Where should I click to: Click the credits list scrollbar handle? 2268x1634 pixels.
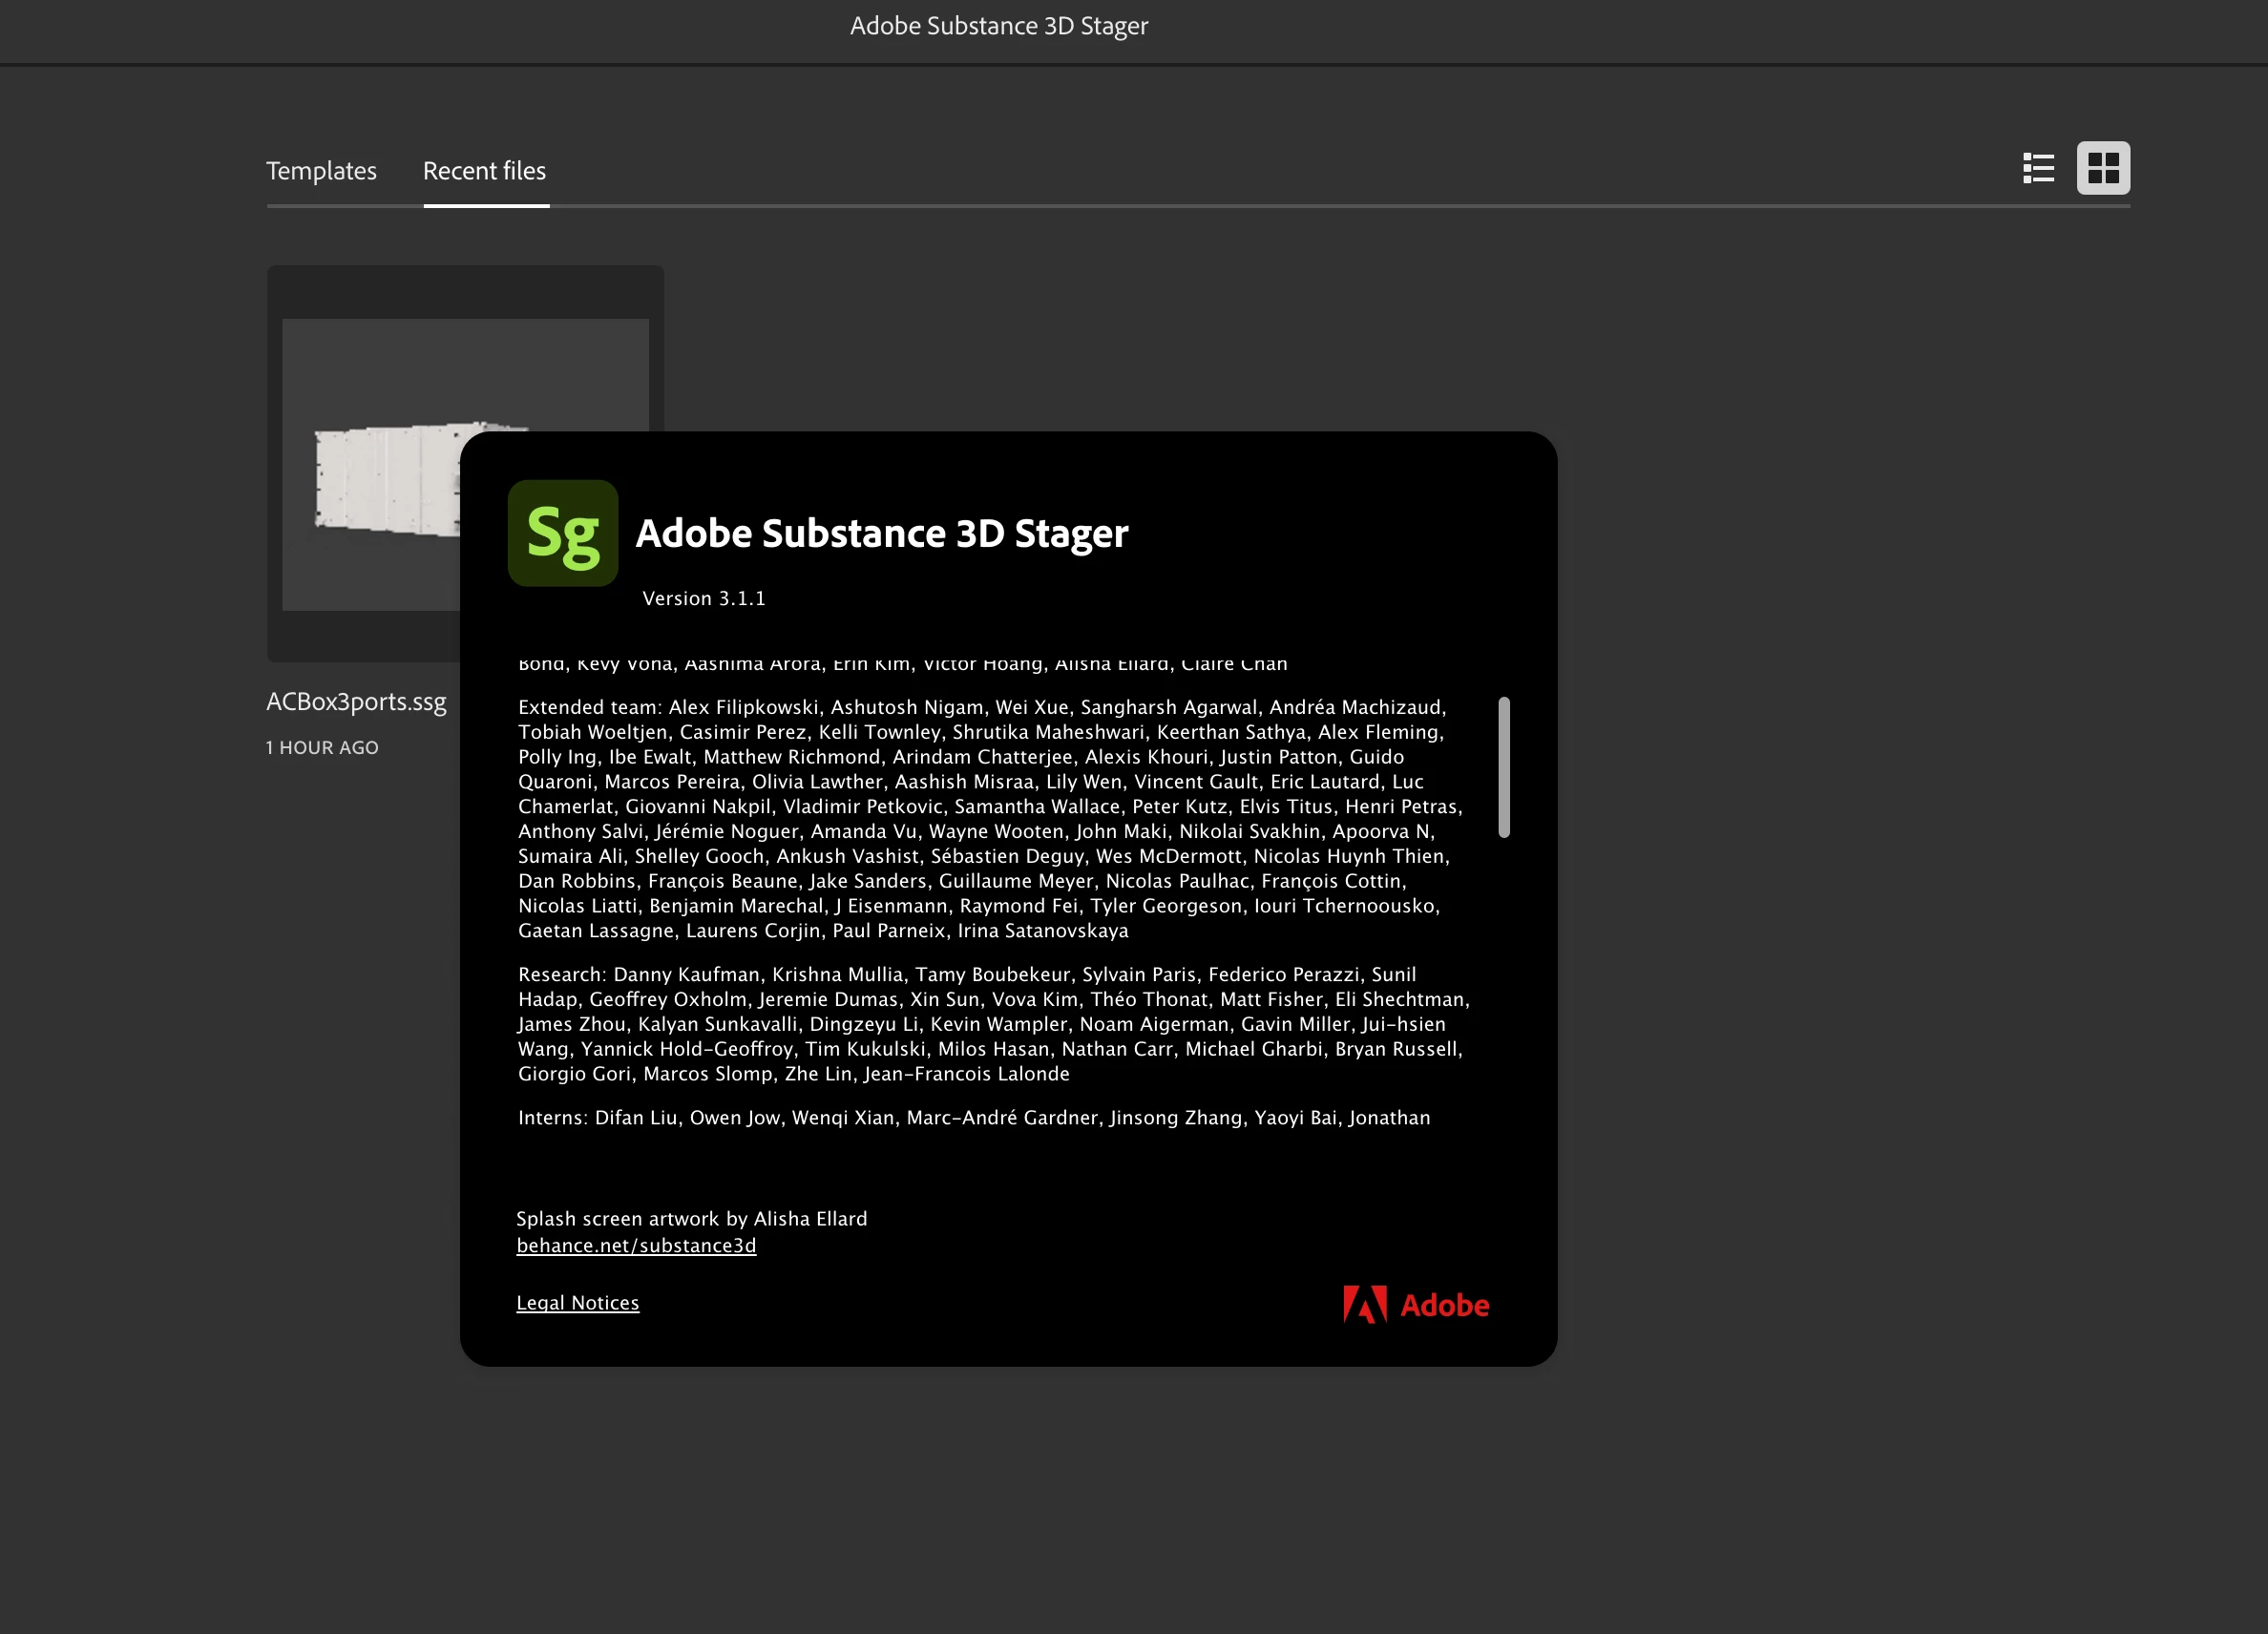[x=1503, y=767]
